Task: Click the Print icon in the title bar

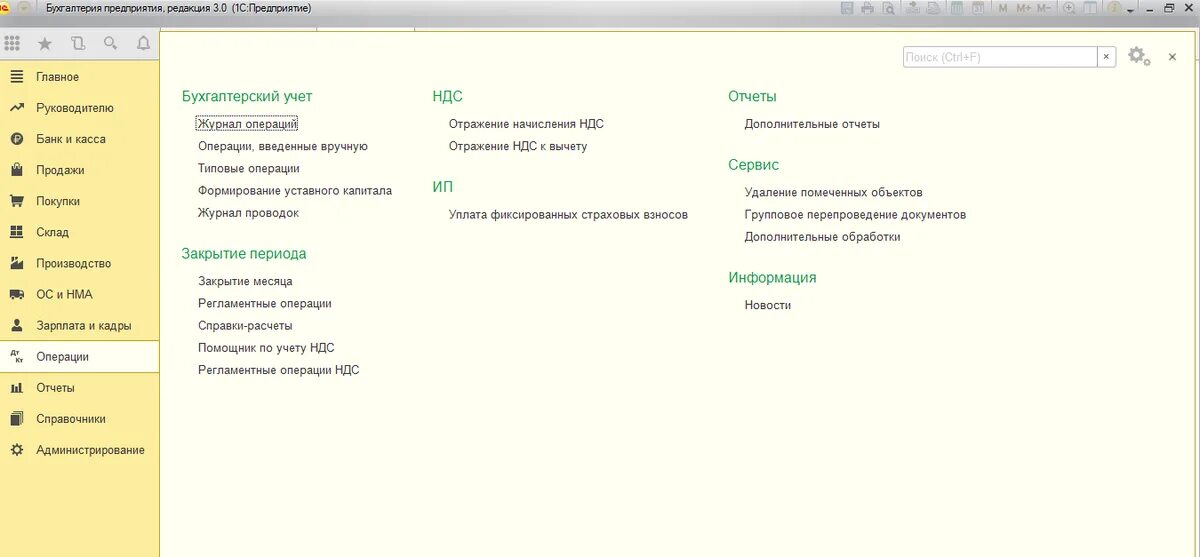Action: (x=867, y=8)
